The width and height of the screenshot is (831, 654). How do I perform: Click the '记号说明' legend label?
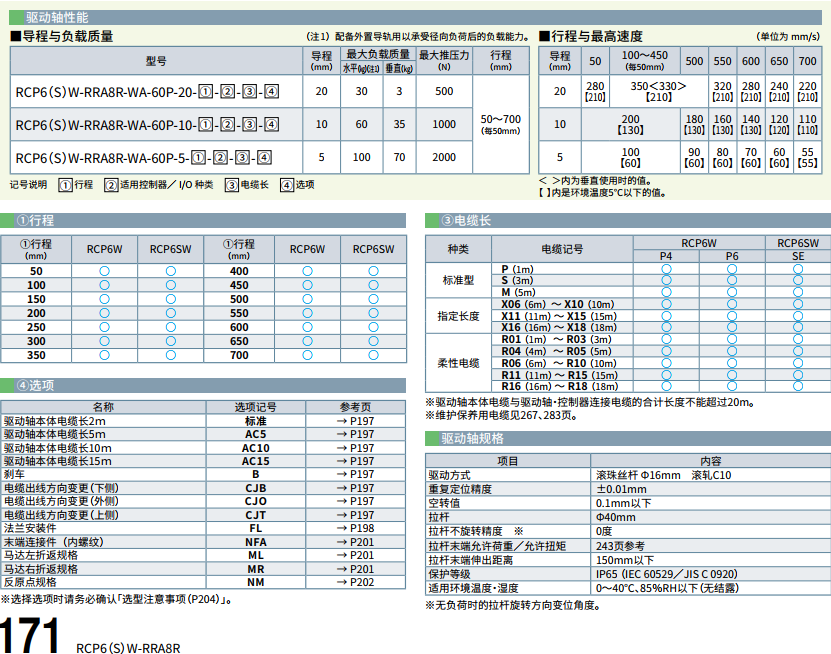pyautogui.click(x=28, y=184)
